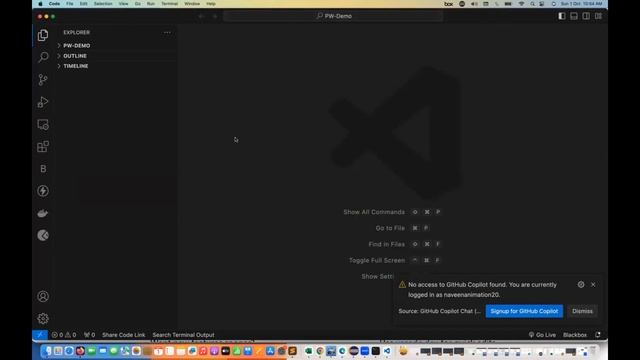Open the Remote Explorer view

coord(43,124)
